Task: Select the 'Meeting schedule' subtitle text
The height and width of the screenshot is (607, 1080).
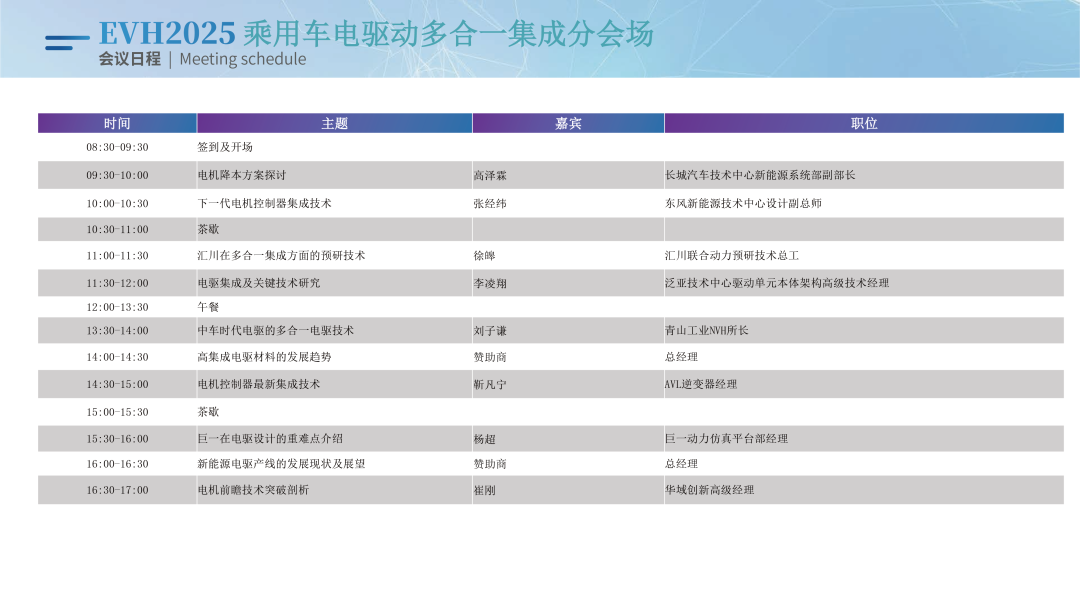Action: pos(243,59)
